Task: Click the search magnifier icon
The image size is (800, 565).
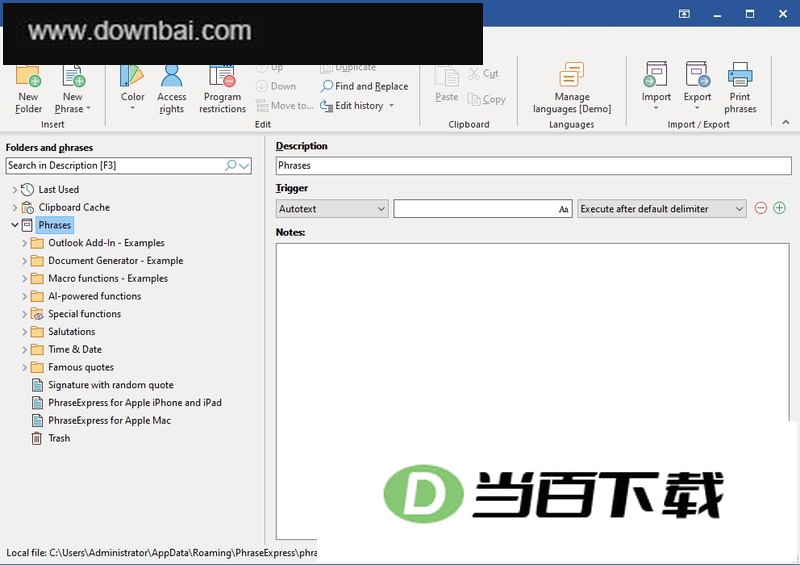Action: (x=231, y=165)
